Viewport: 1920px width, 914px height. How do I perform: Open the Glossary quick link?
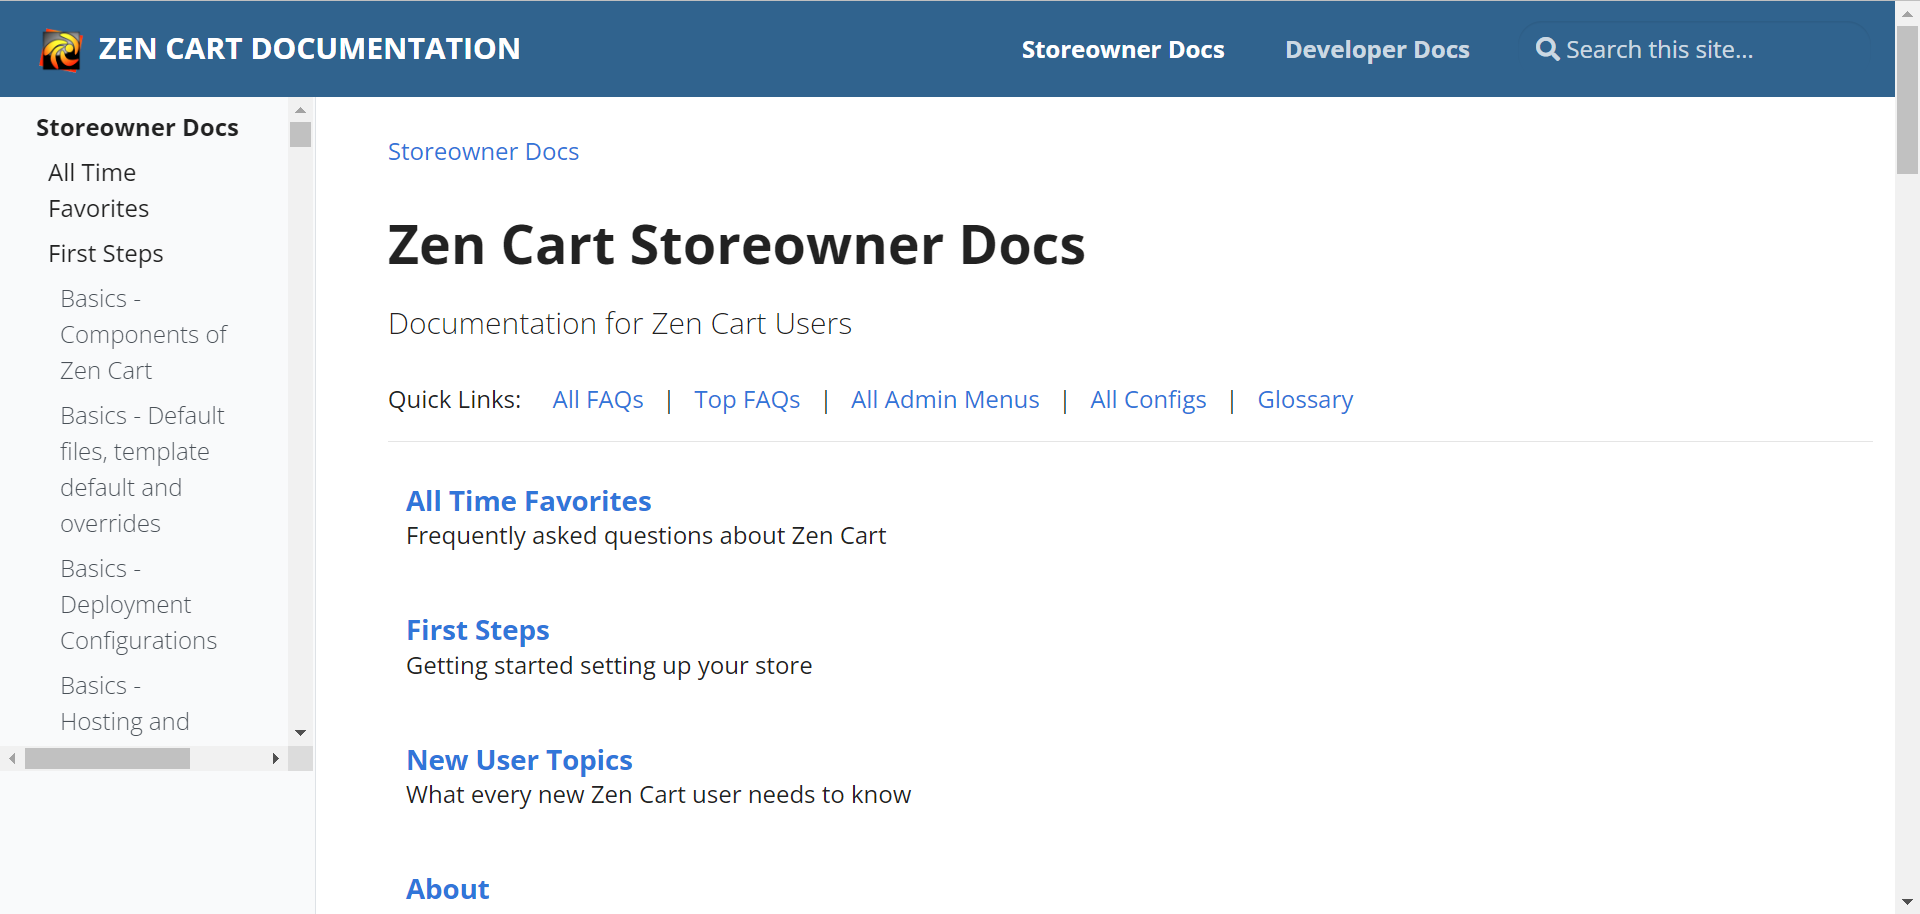(1305, 399)
